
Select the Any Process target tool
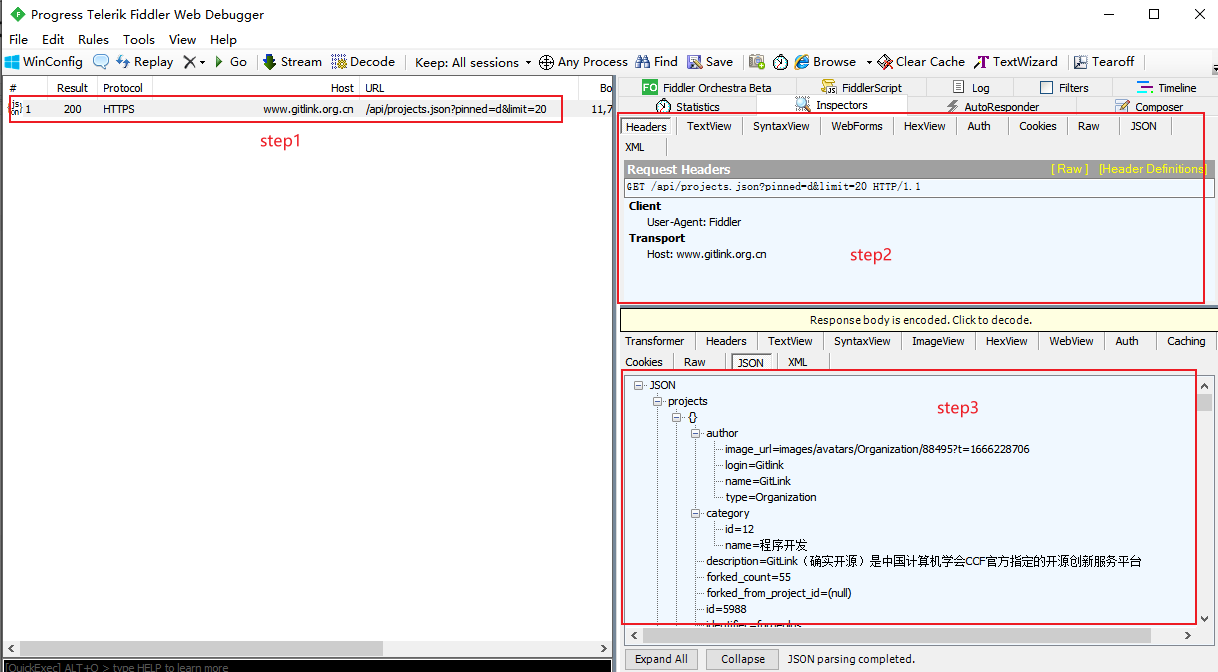tap(583, 62)
